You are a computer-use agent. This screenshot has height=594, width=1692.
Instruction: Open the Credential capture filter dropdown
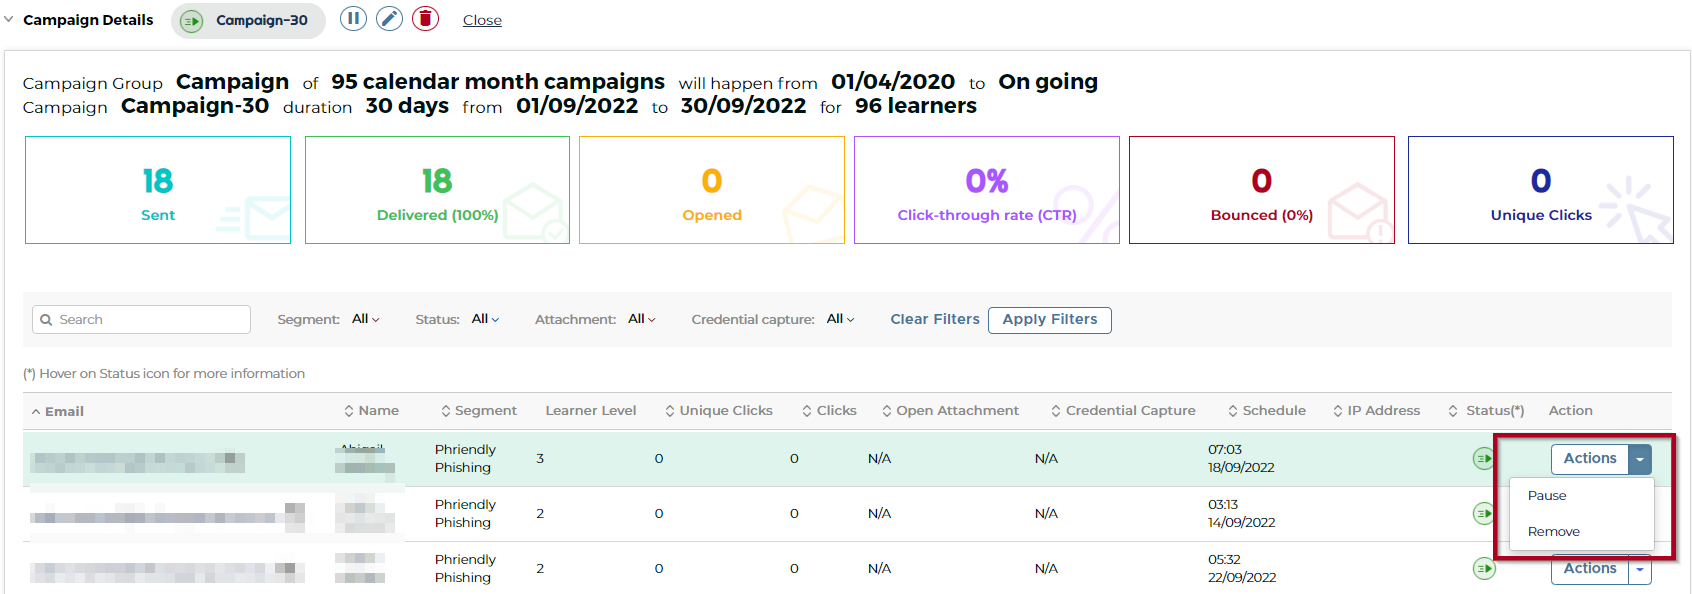[840, 319]
